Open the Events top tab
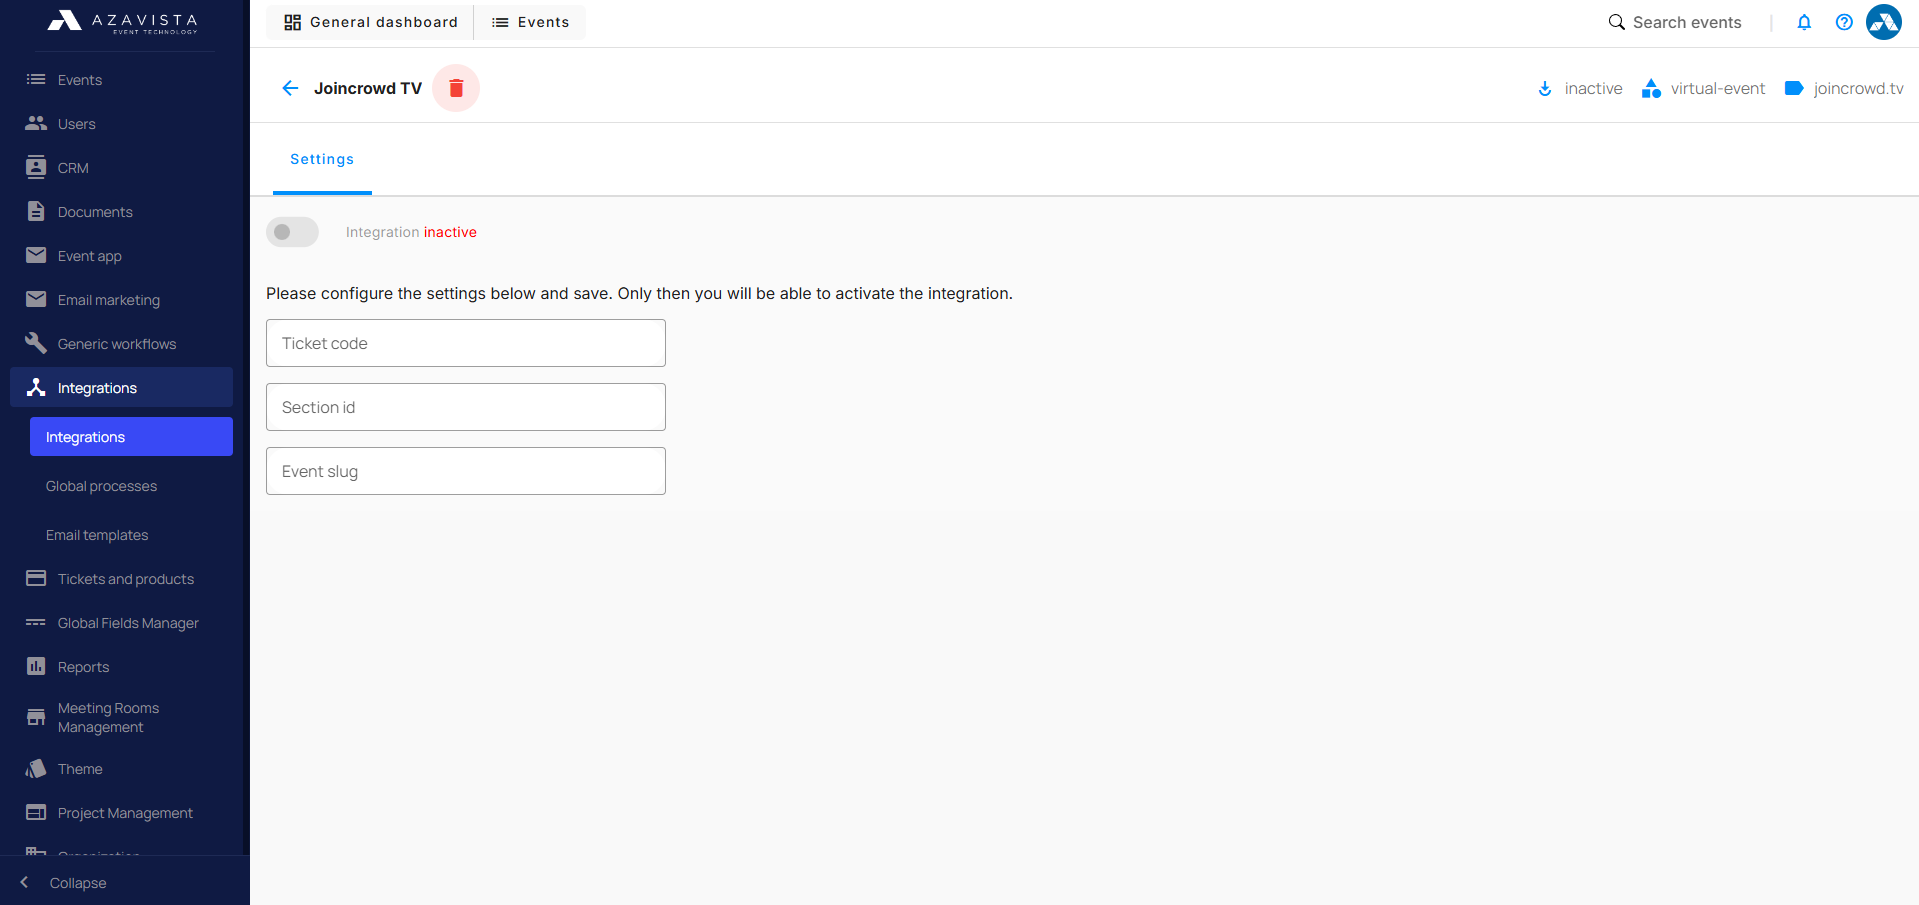The width and height of the screenshot is (1919, 905). (x=530, y=22)
